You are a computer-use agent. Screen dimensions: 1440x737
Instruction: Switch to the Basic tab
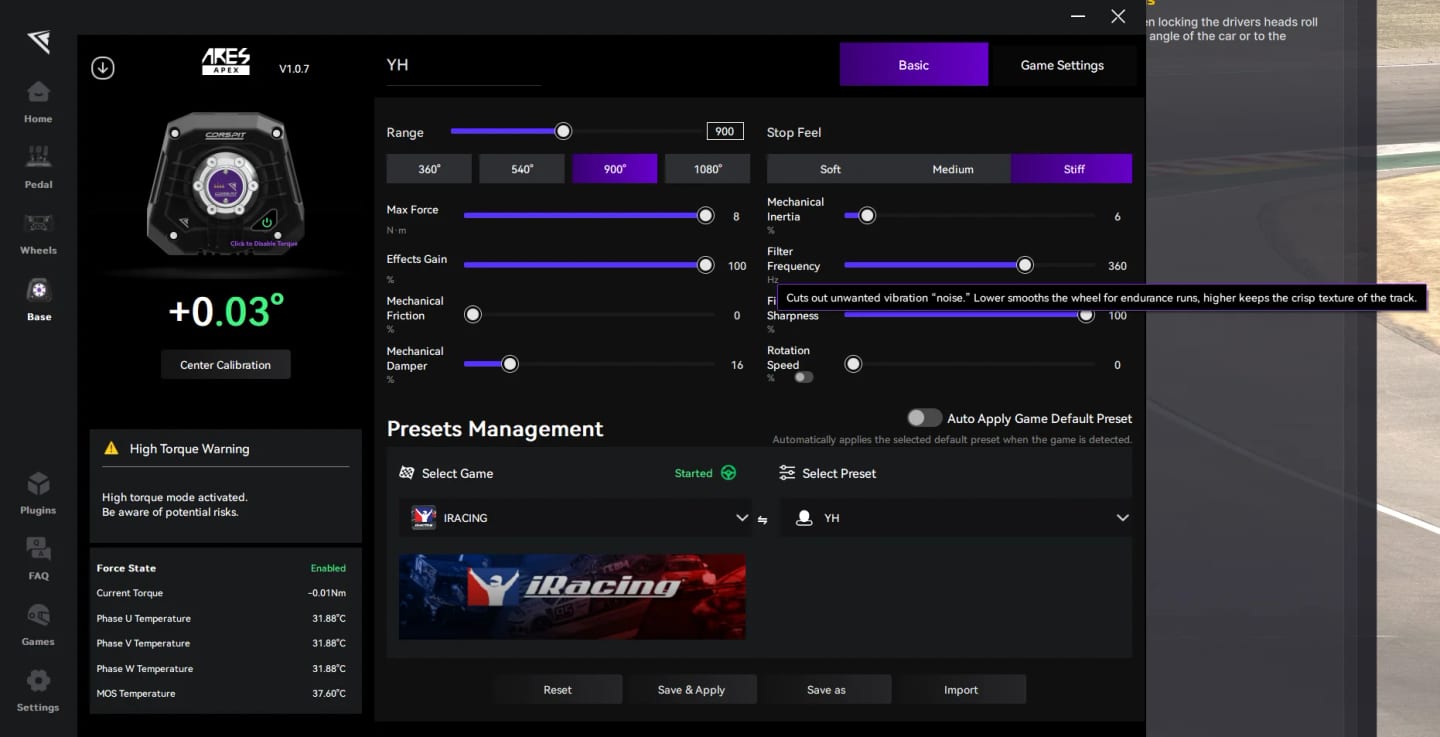(914, 65)
